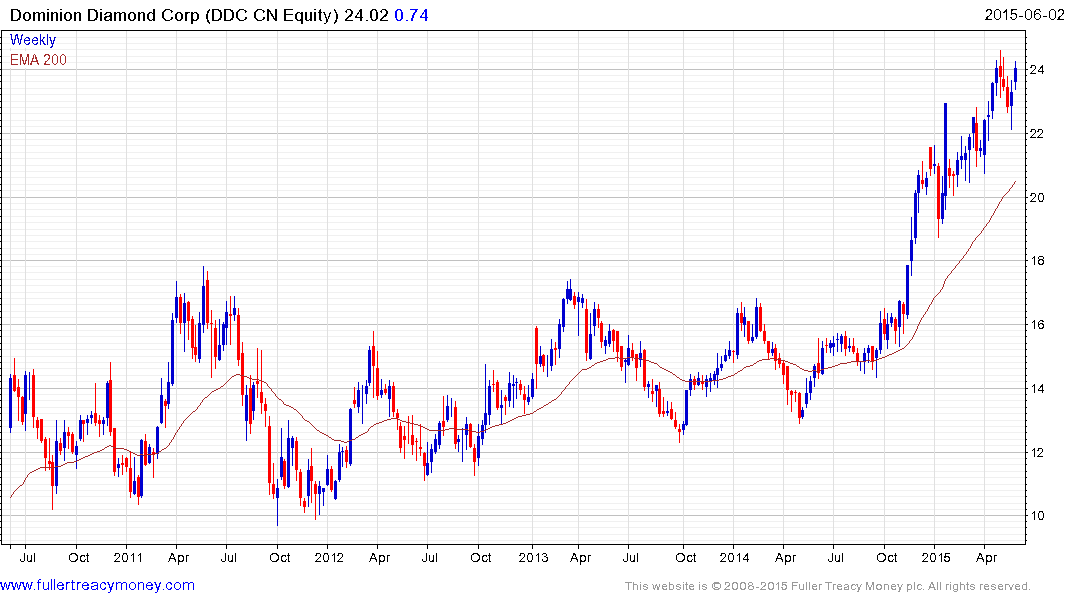1075x600 pixels.
Task: Click the 2012 year axis label
Action: click(328, 557)
